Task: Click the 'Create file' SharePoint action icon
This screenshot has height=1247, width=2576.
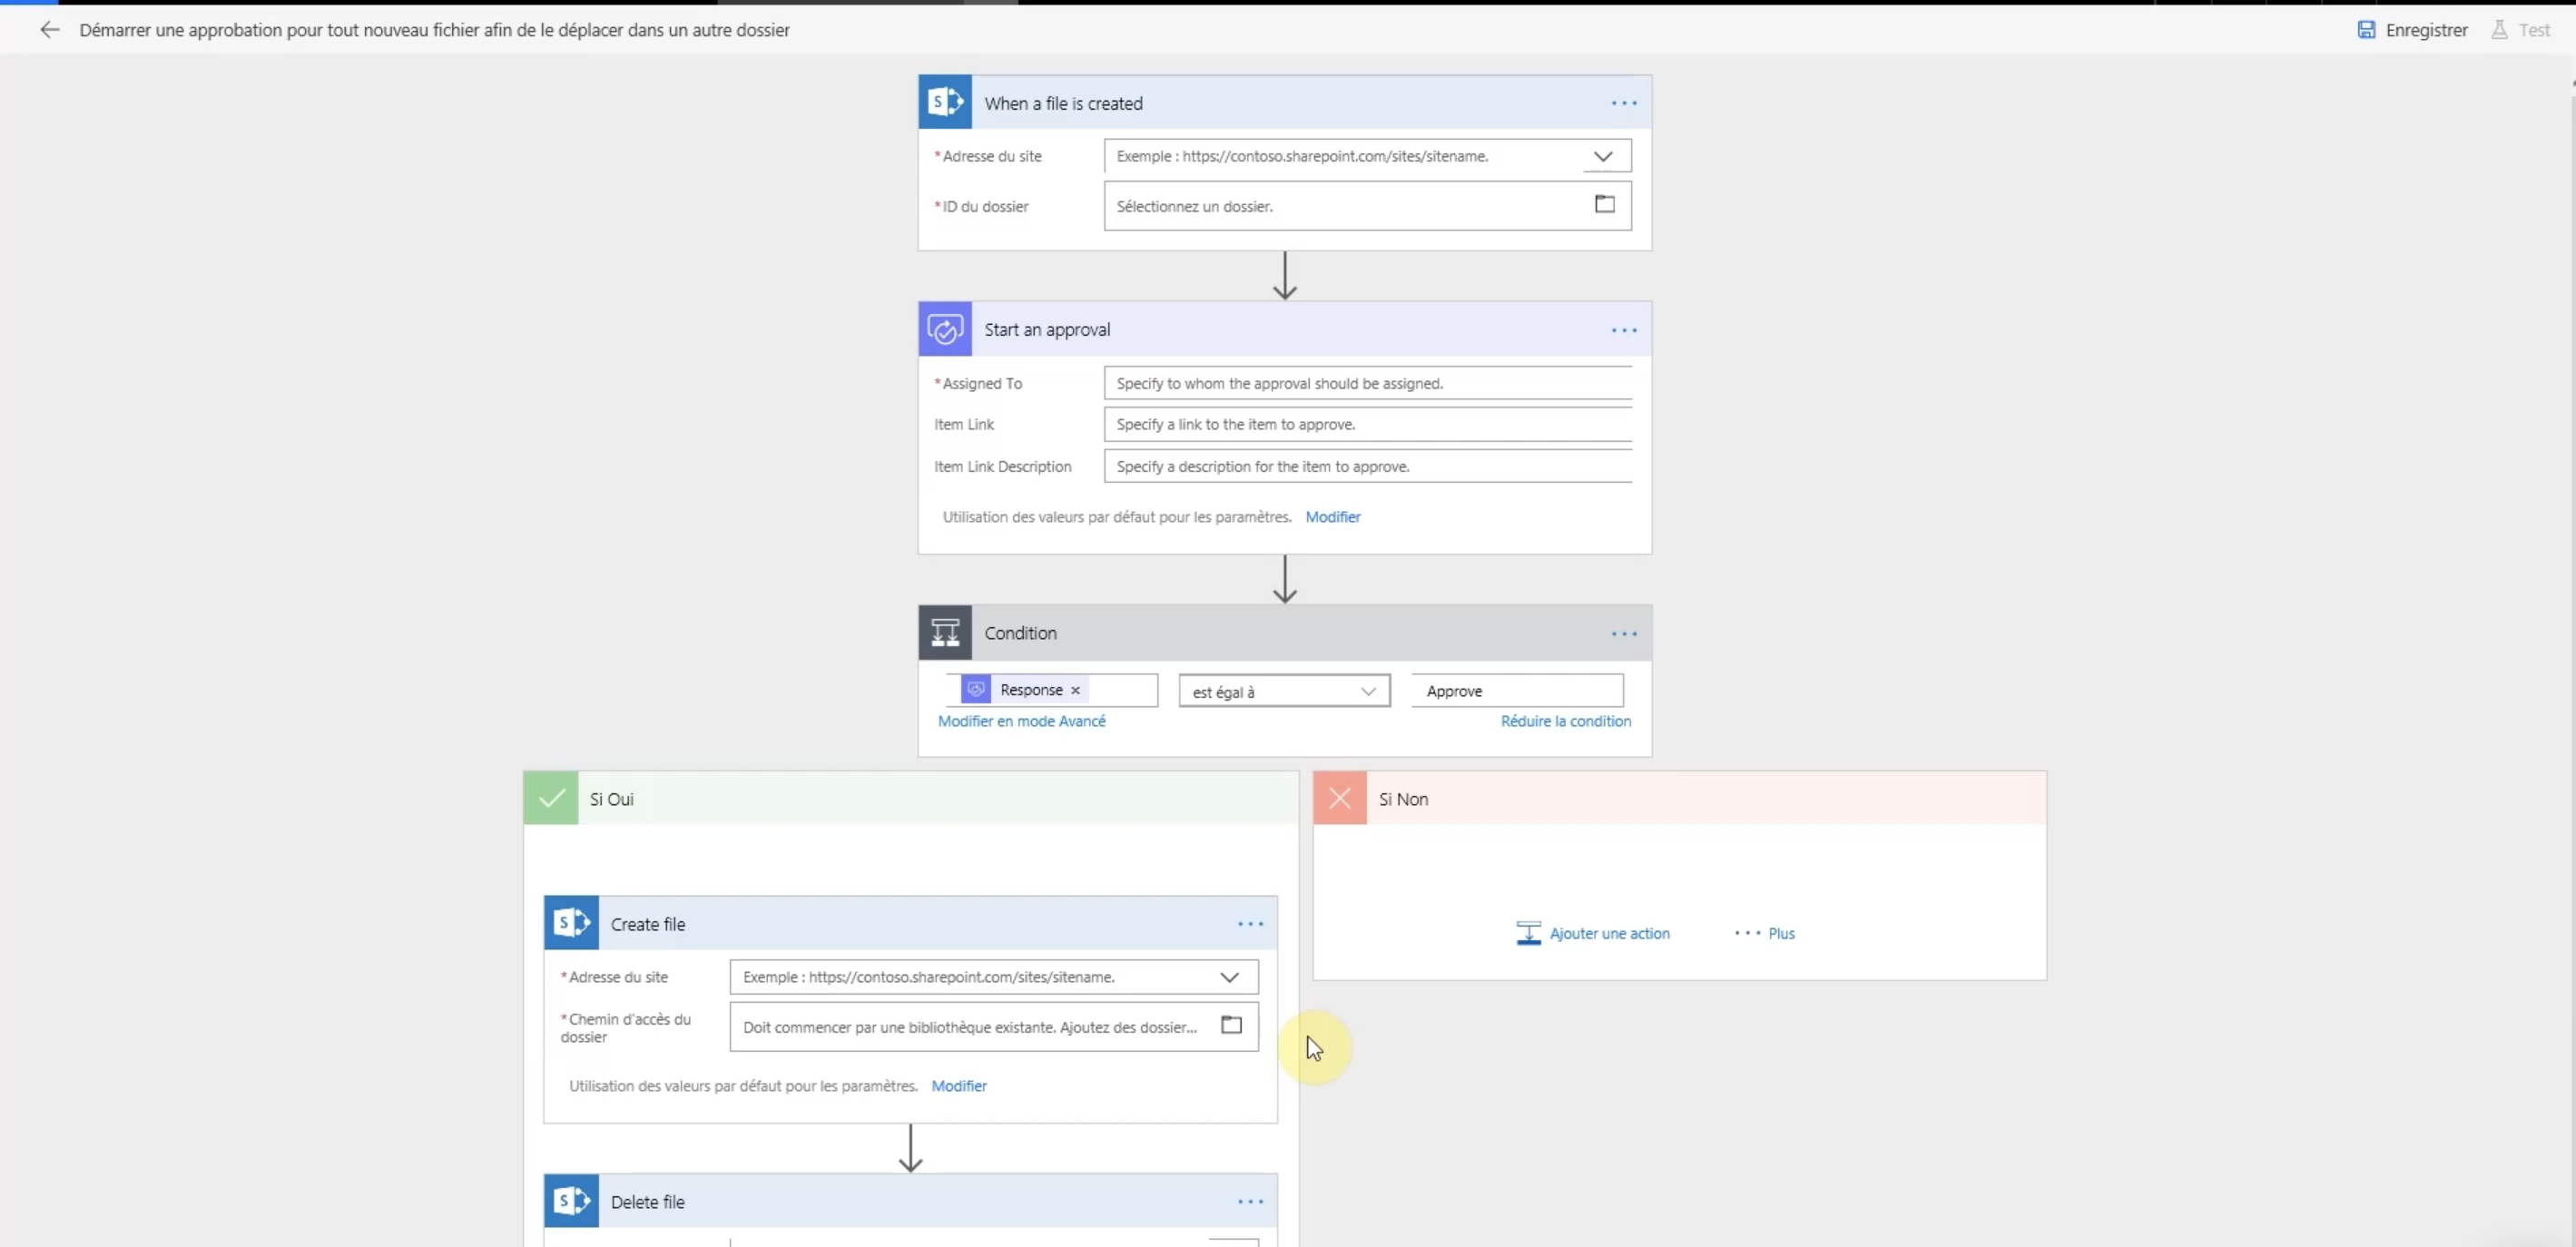Action: [572, 923]
